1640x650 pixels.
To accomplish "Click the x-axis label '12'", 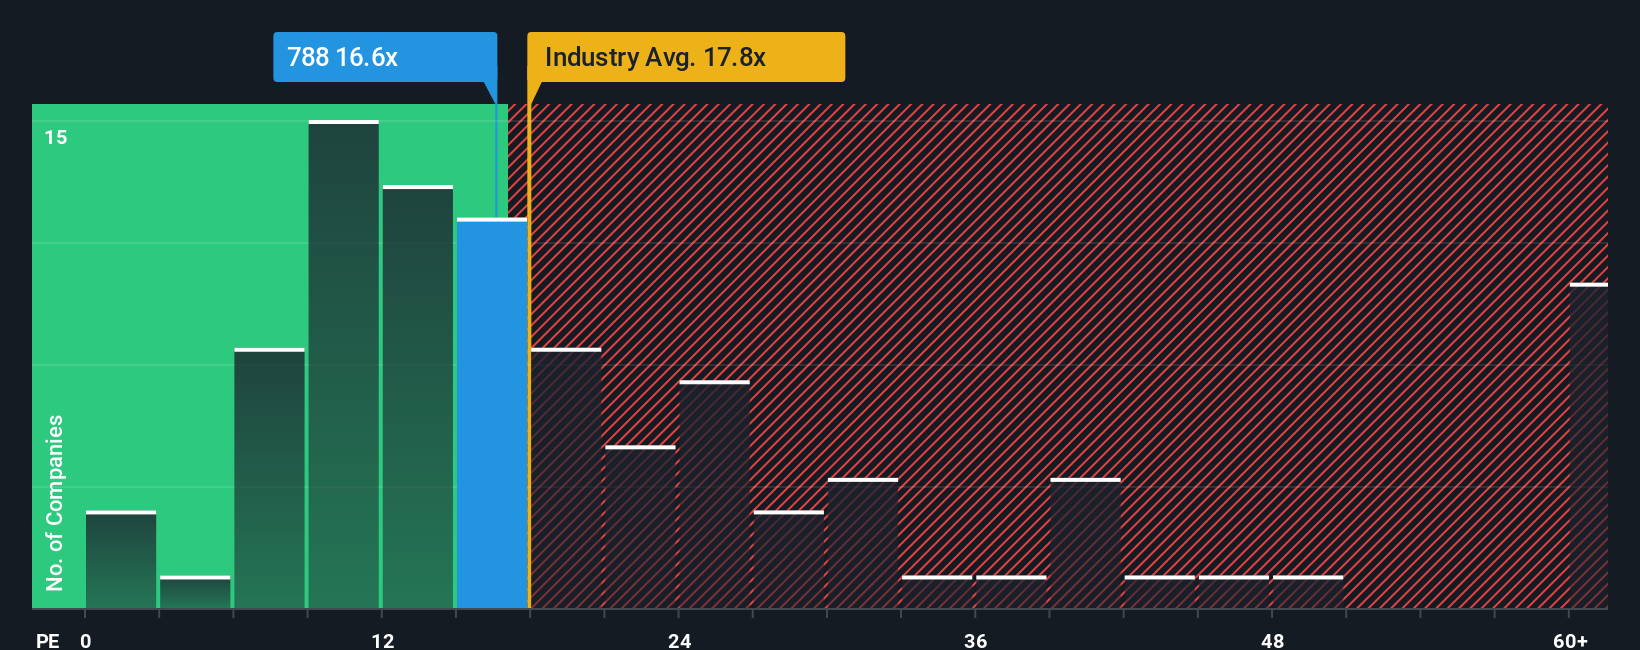I will (x=383, y=640).
